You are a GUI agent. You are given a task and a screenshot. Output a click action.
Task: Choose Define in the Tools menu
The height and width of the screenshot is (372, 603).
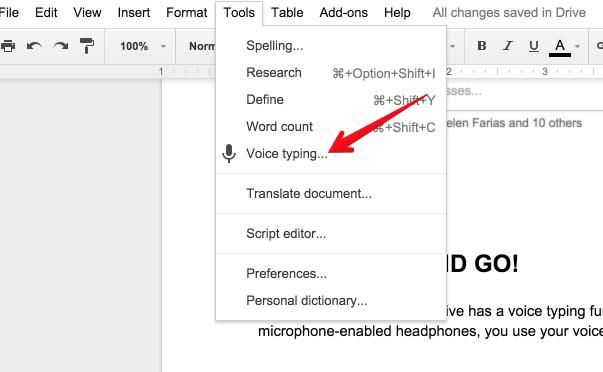331,100
